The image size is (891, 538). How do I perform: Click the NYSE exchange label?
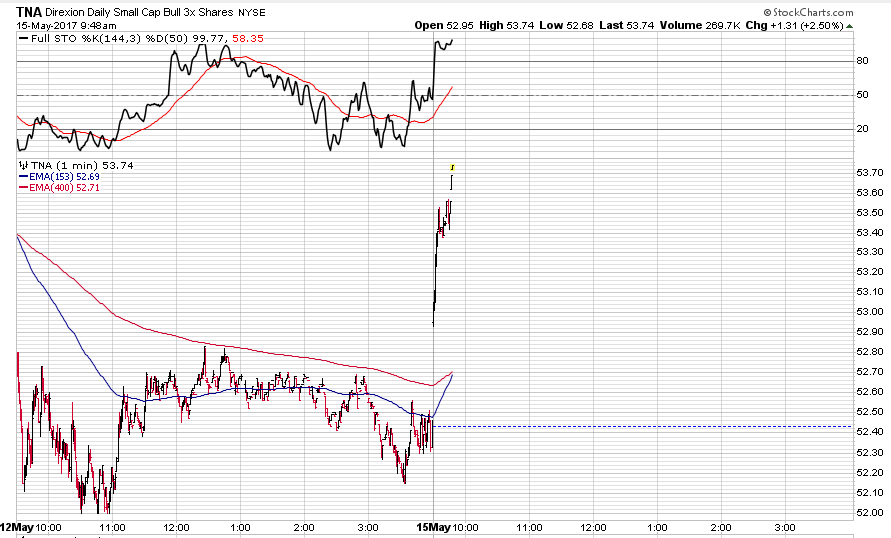pyautogui.click(x=252, y=12)
